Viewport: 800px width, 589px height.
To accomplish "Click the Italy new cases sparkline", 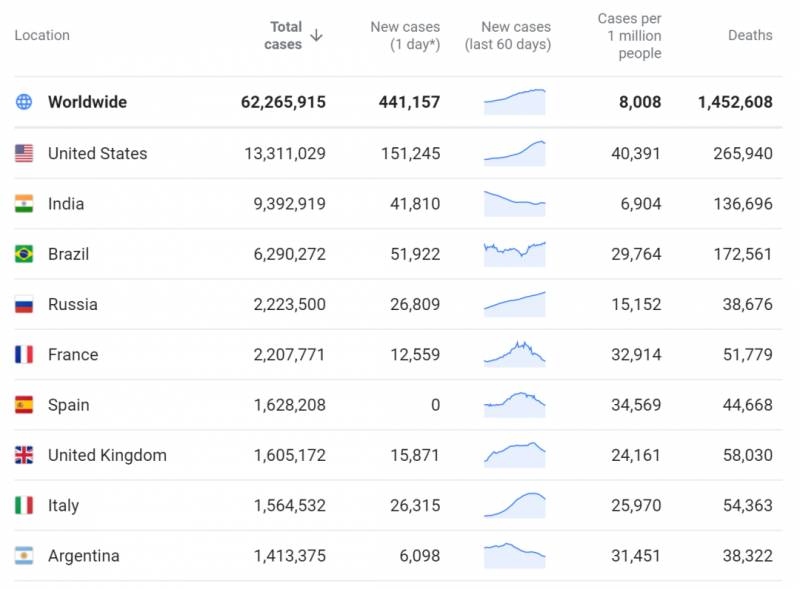I will click(x=515, y=505).
